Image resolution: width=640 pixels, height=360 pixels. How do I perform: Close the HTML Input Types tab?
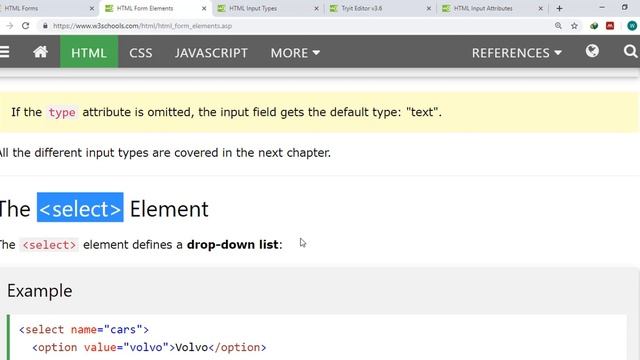click(x=316, y=8)
